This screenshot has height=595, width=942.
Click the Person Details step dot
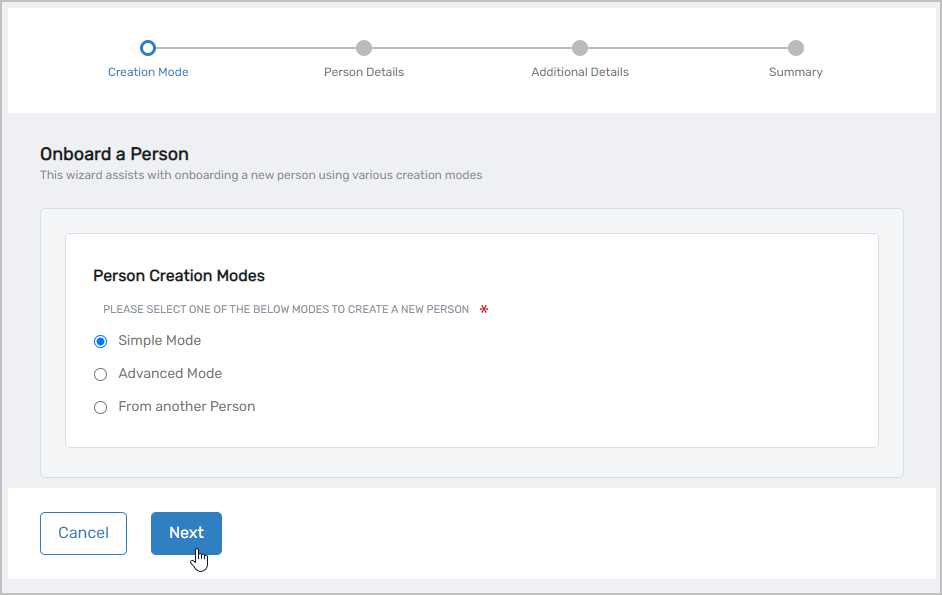pyautogui.click(x=364, y=47)
